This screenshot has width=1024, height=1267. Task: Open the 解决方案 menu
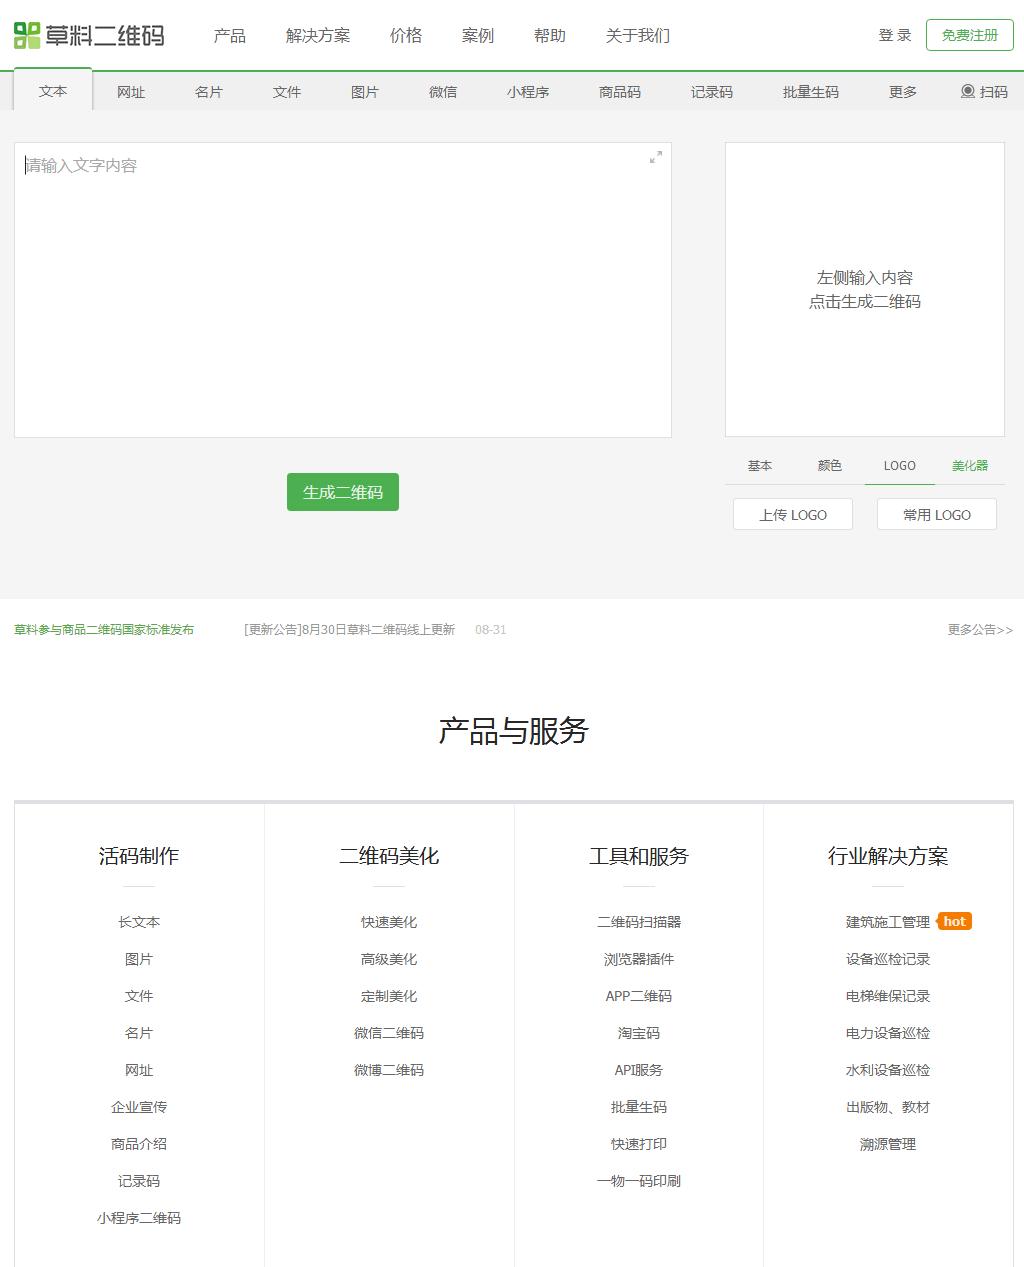point(318,35)
